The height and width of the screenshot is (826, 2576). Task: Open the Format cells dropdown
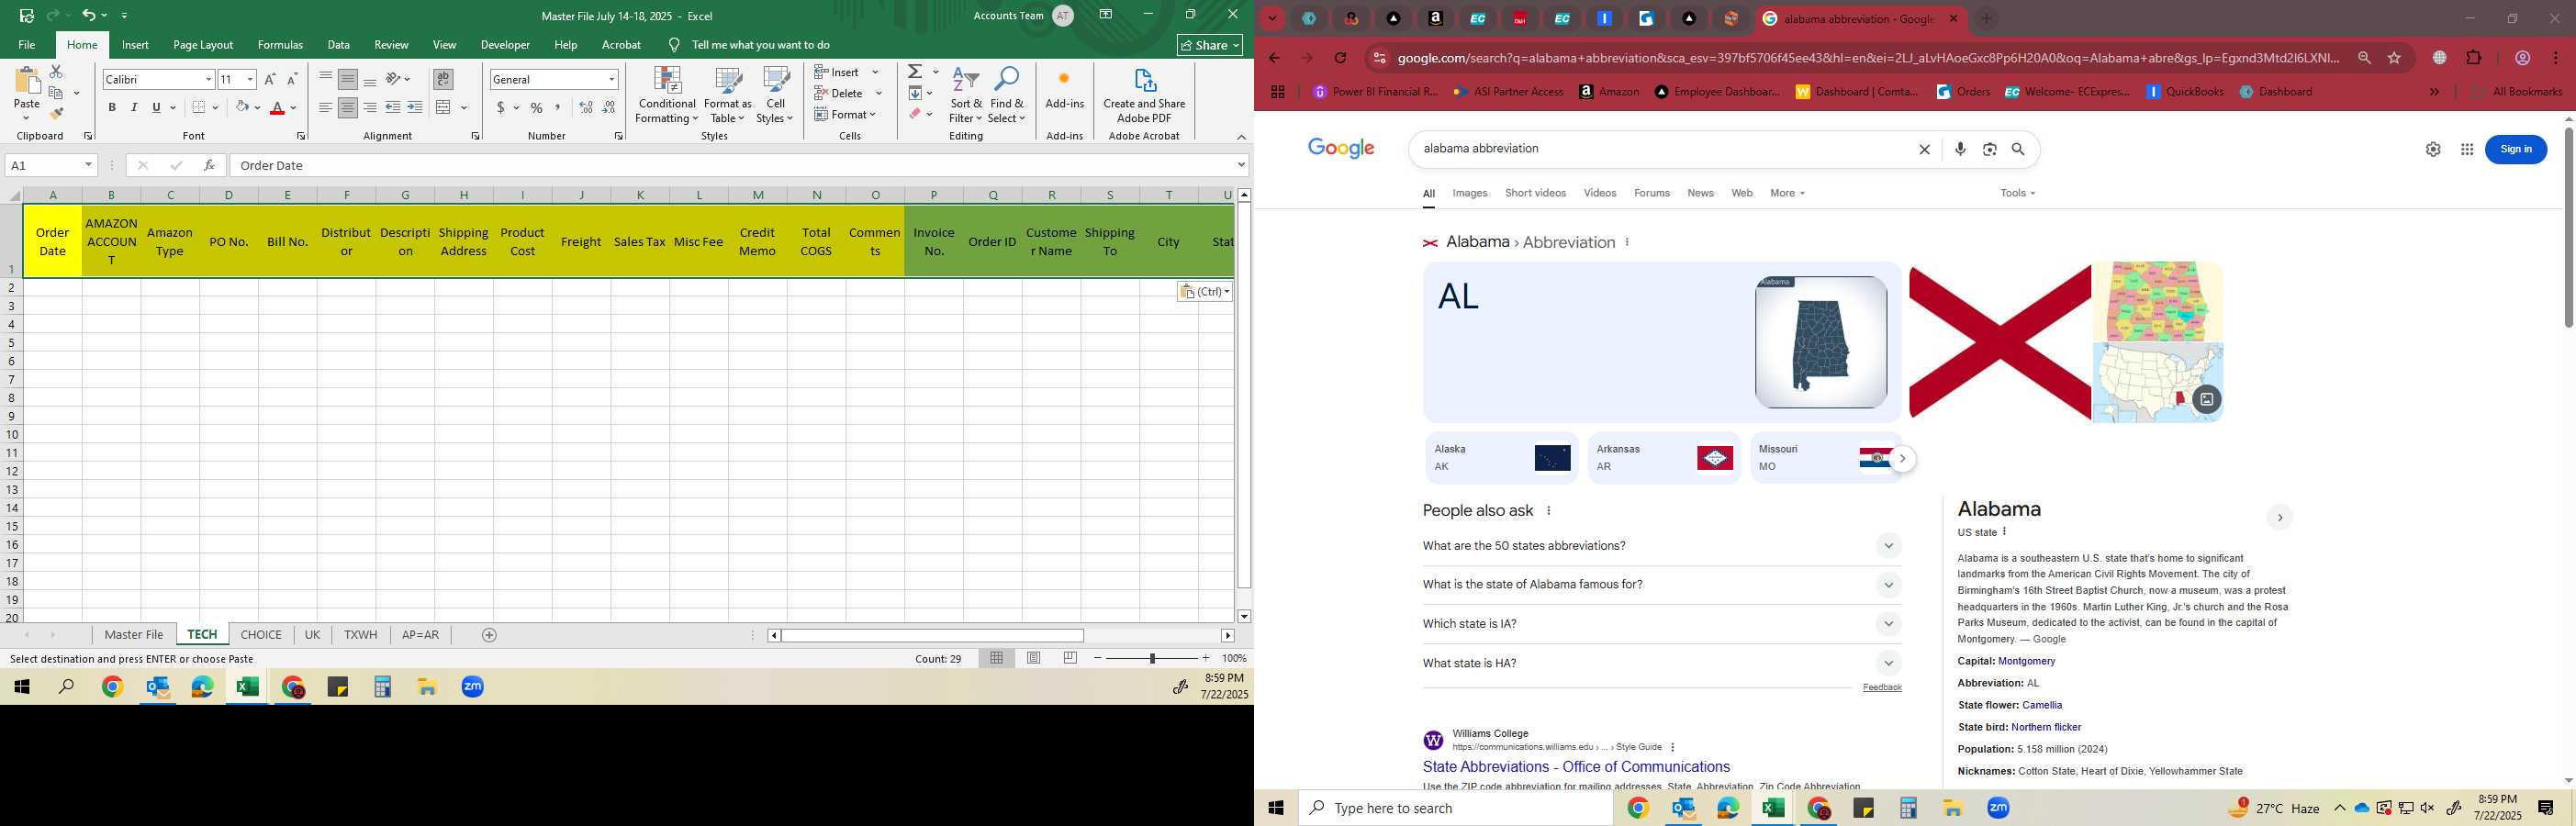[872, 114]
